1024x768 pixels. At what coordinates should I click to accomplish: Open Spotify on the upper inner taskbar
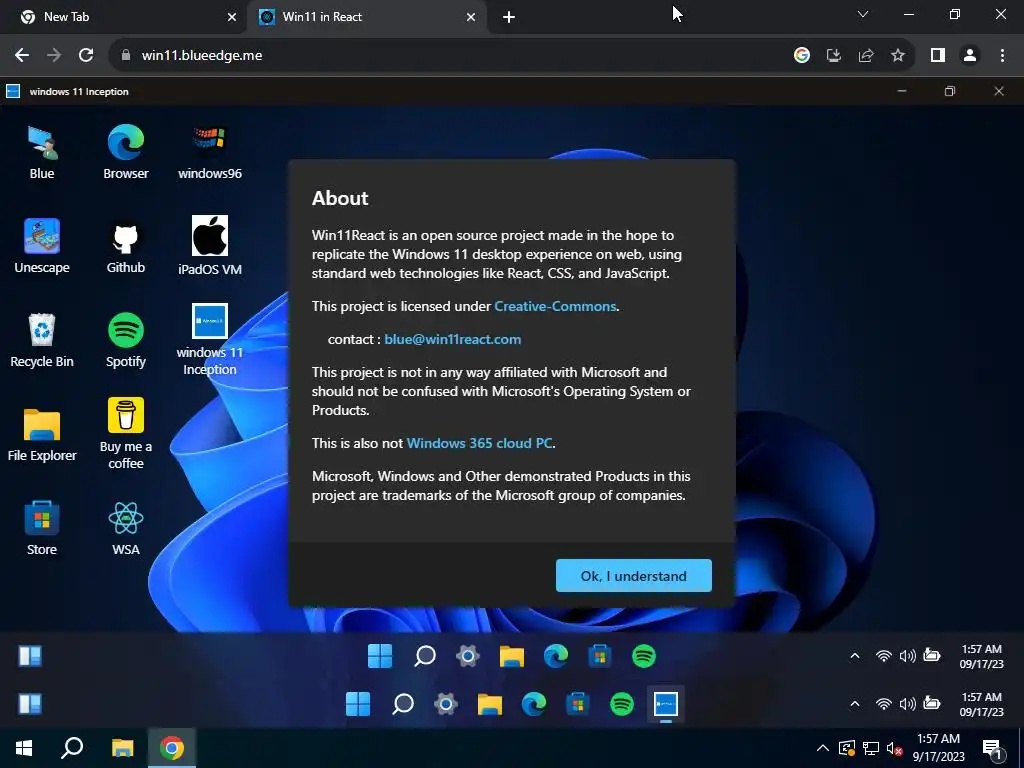(x=644, y=656)
